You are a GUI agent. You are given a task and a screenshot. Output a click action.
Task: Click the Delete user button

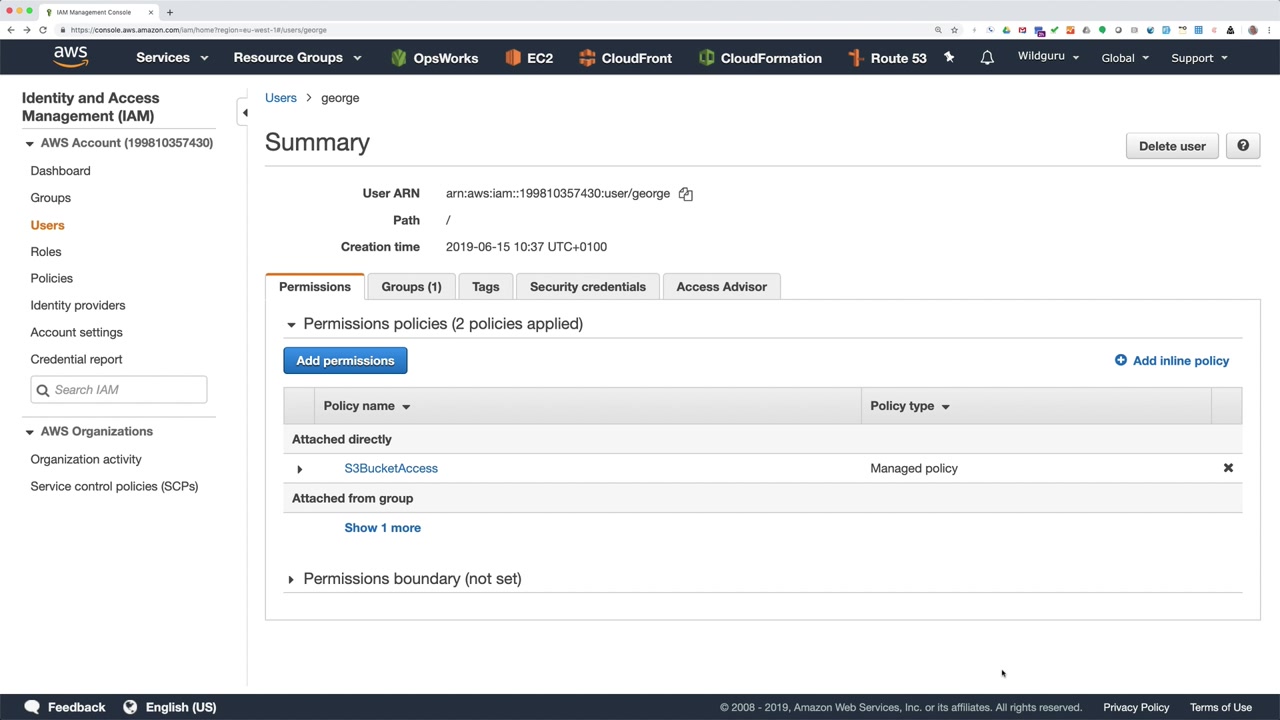1172,146
